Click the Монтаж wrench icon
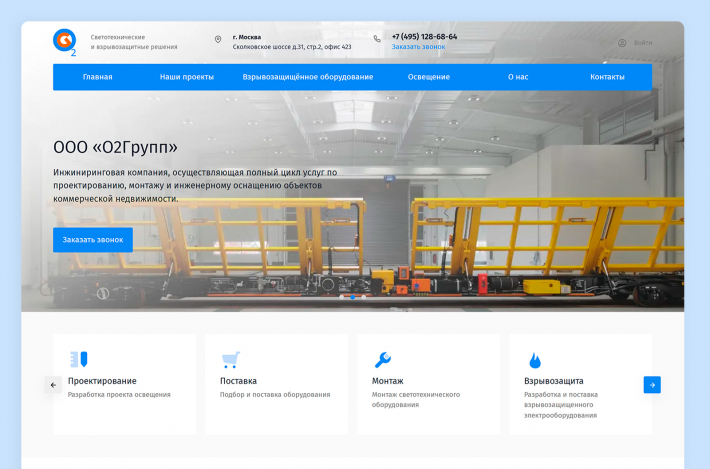This screenshot has width=710, height=469. (x=383, y=360)
